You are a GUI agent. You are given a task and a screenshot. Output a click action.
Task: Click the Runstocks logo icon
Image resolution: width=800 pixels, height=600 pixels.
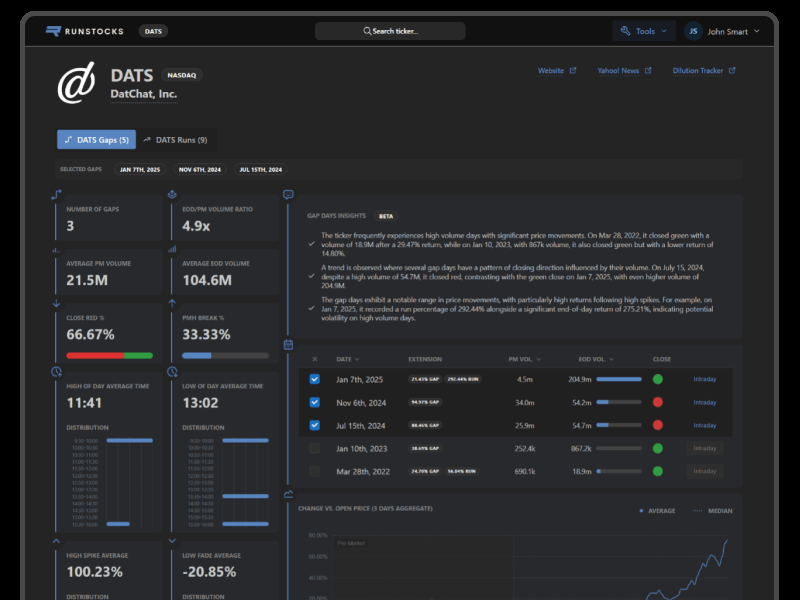pos(53,31)
